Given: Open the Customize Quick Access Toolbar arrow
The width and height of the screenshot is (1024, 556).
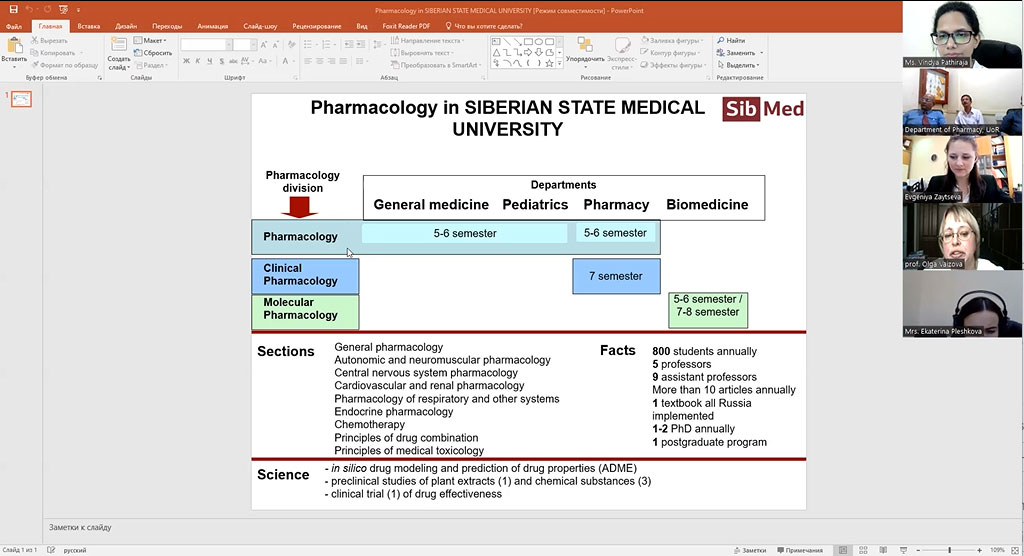Looking at the screenshot, I should coord(78,10).
